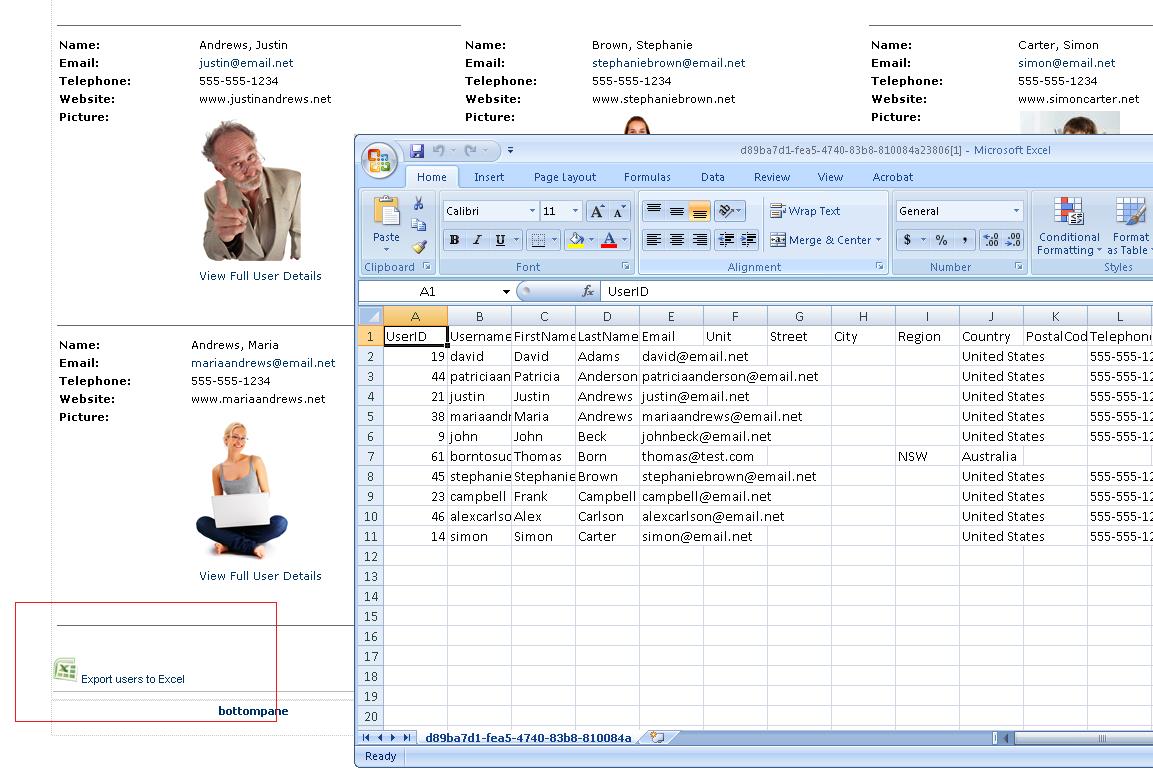Insert a new worksheet tab
The width and height of the screenshot is (1153, 771).
657,737
